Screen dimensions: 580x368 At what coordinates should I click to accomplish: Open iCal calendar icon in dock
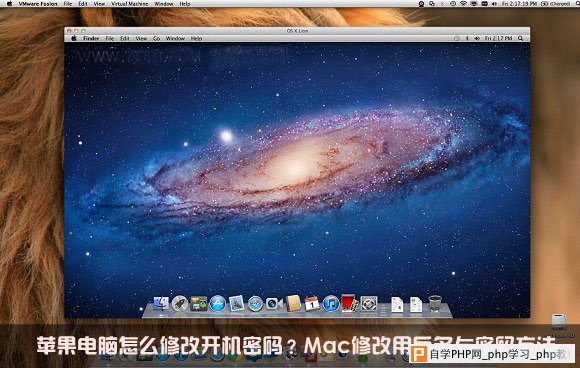click(312, 303)
